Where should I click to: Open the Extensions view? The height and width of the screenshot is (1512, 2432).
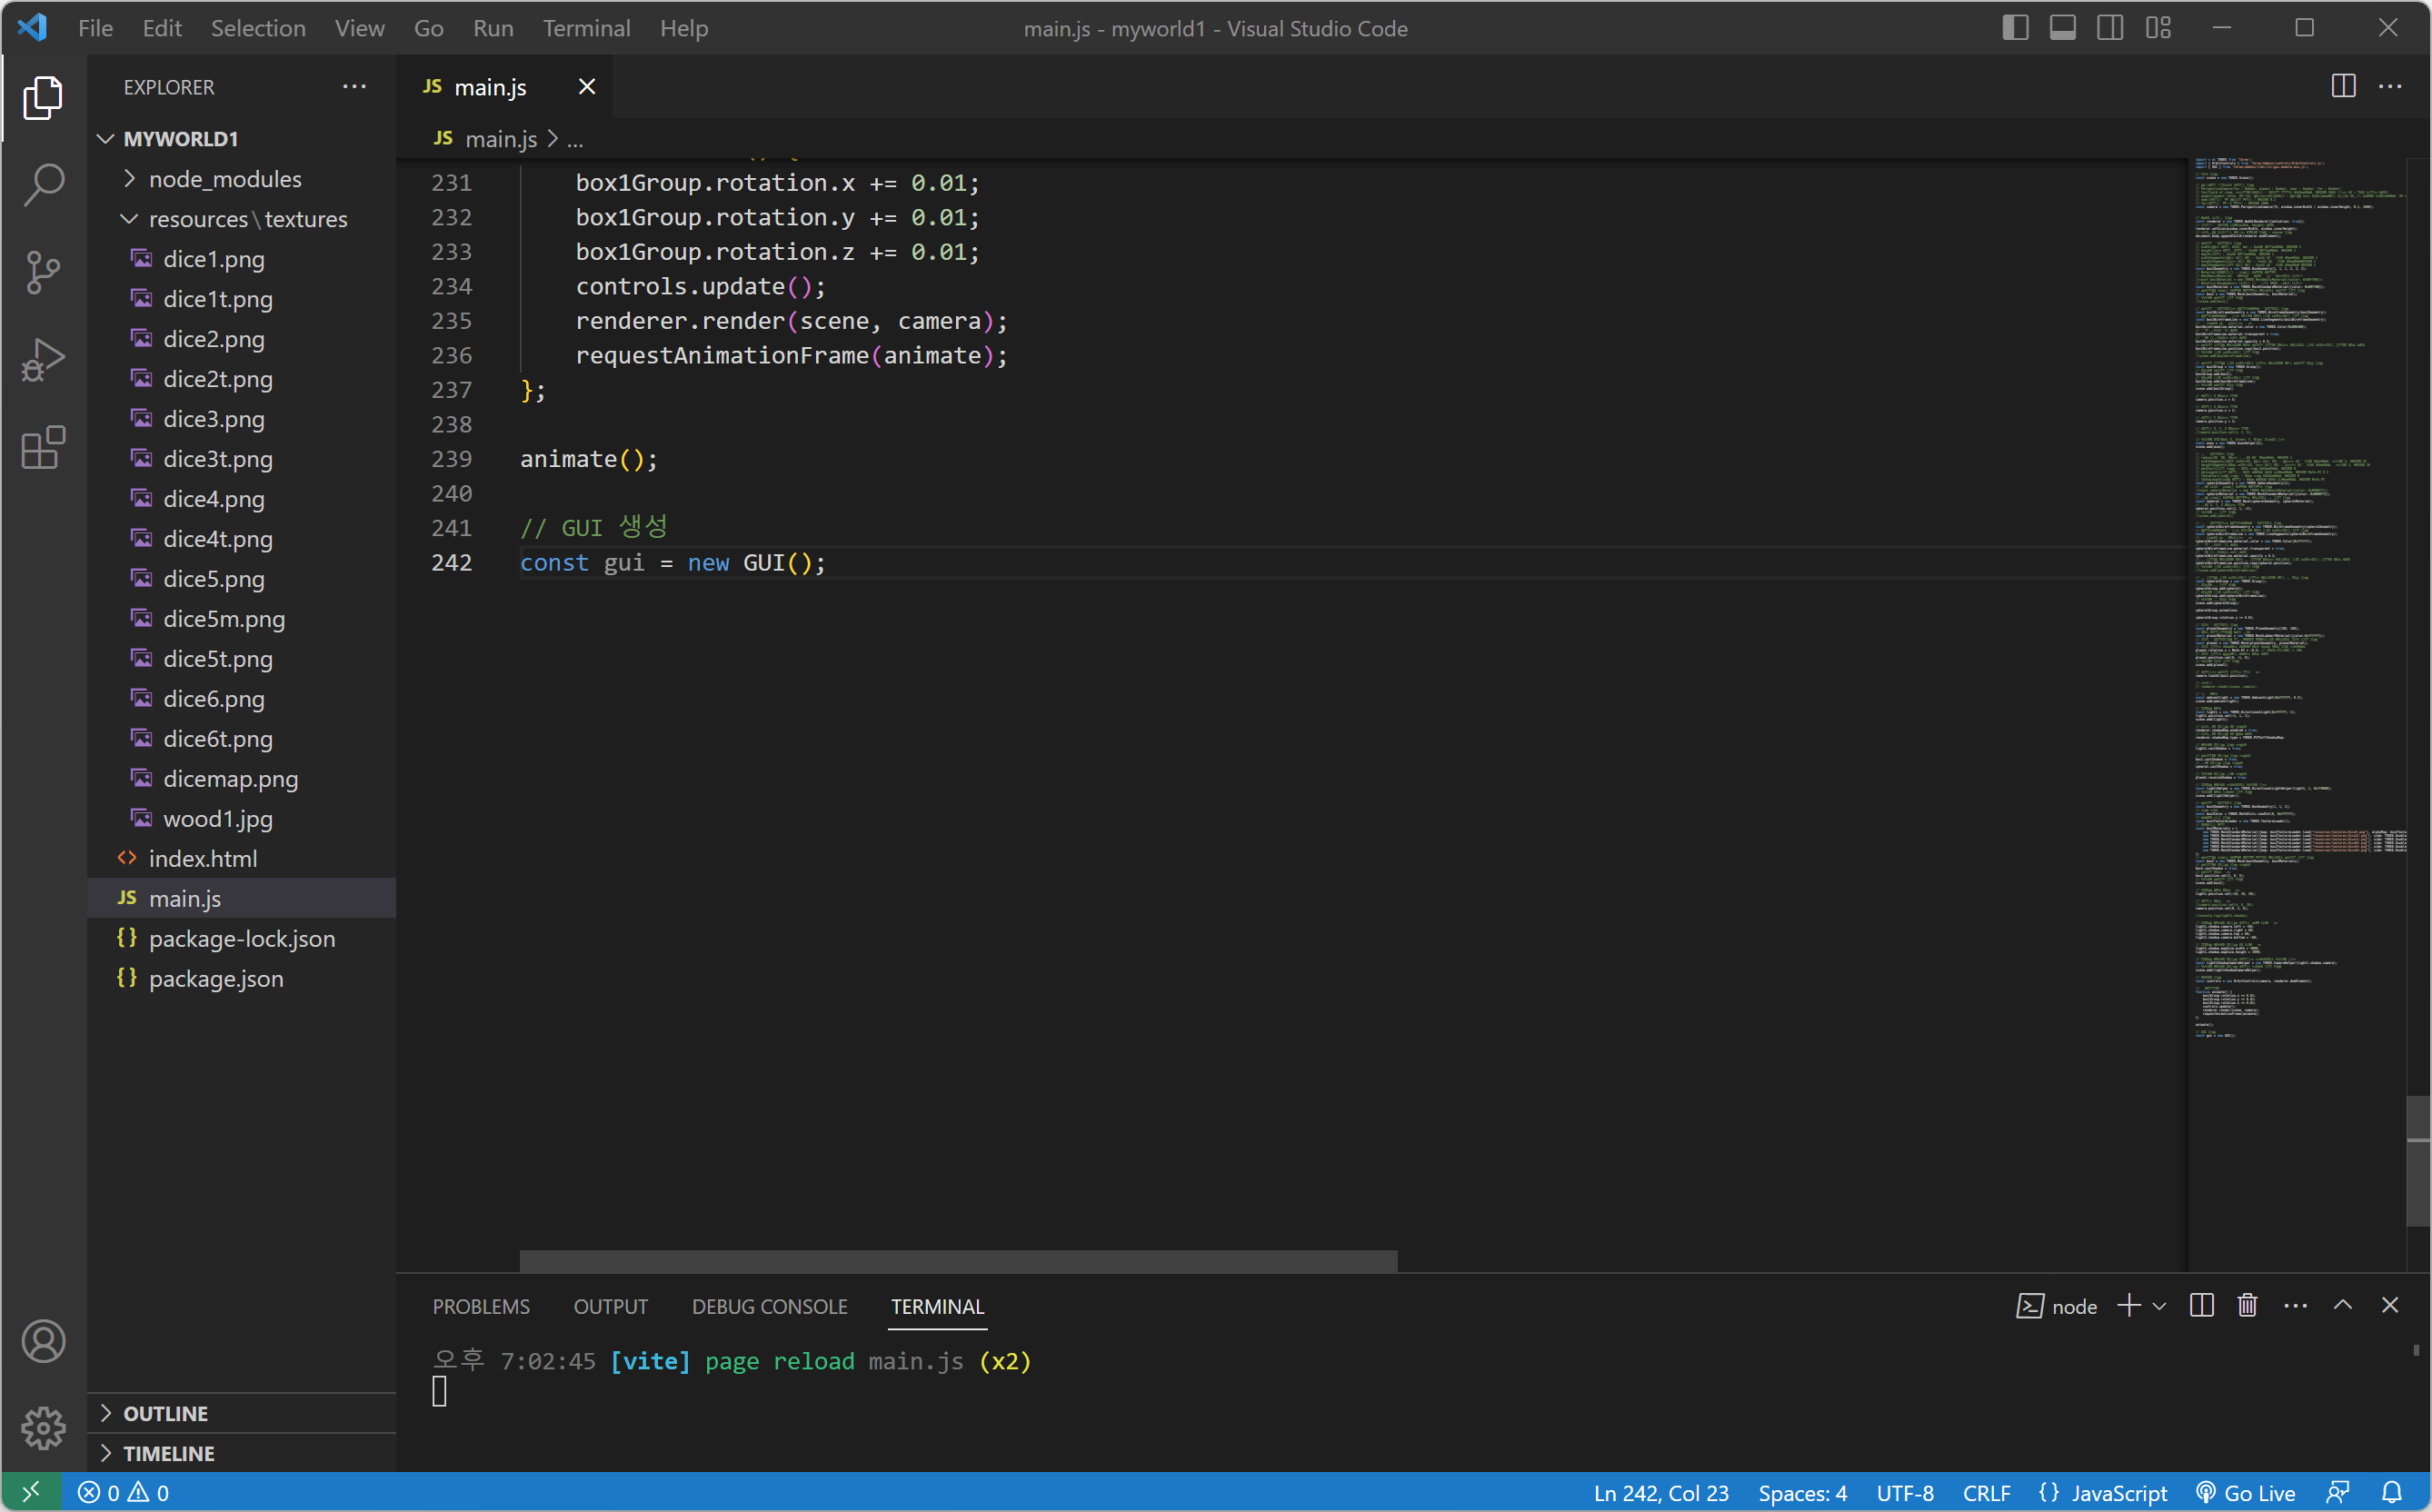[x=43, y=448]
